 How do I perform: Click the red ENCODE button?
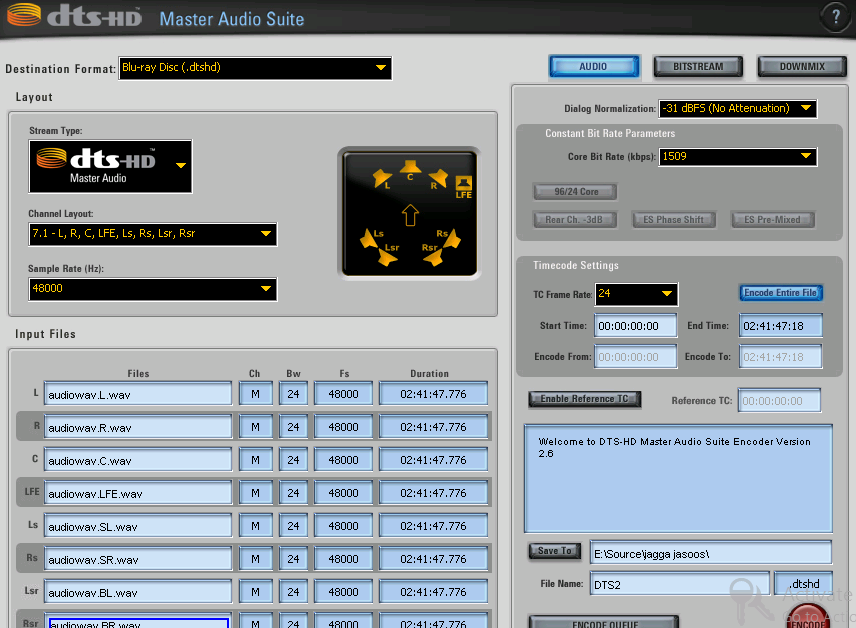pos(808,620)
